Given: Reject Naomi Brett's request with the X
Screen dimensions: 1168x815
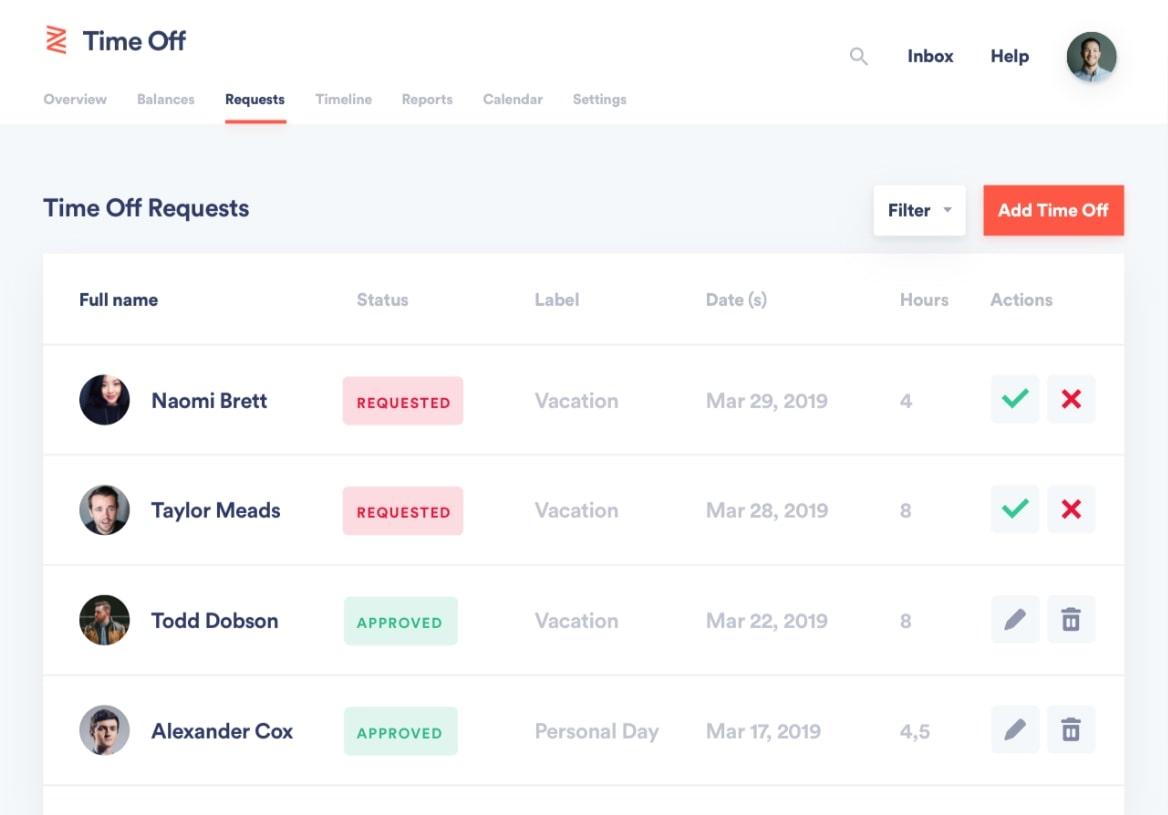Looking at the screenshot, I should click(1071, 400).
